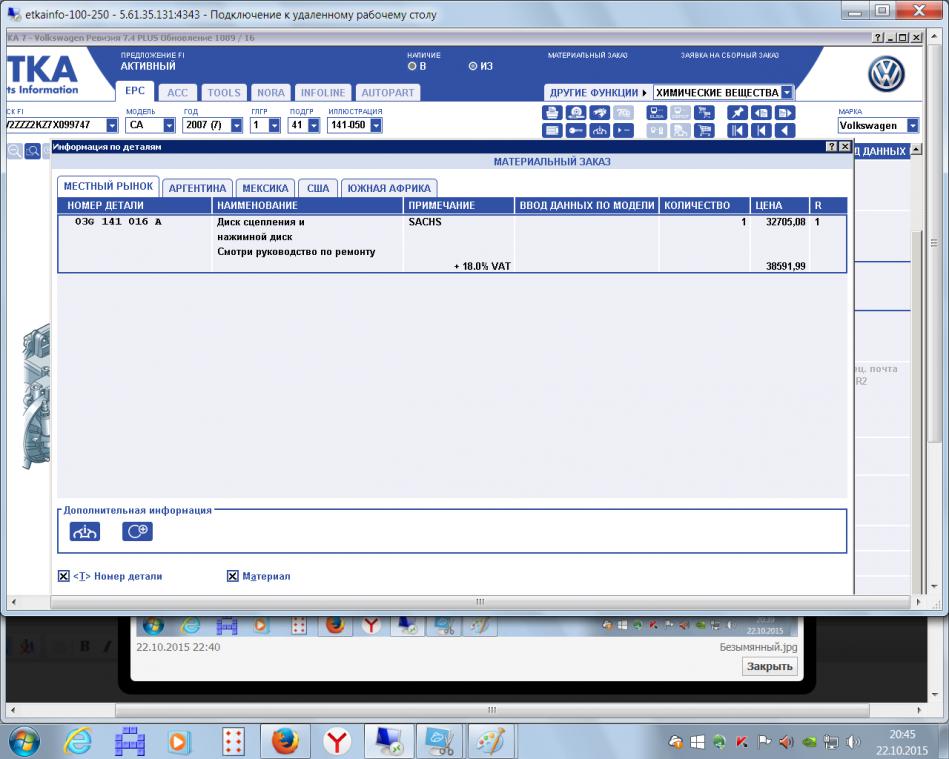Click the handshake icon in the toolbar
The image size is (949, 759).
599,113
